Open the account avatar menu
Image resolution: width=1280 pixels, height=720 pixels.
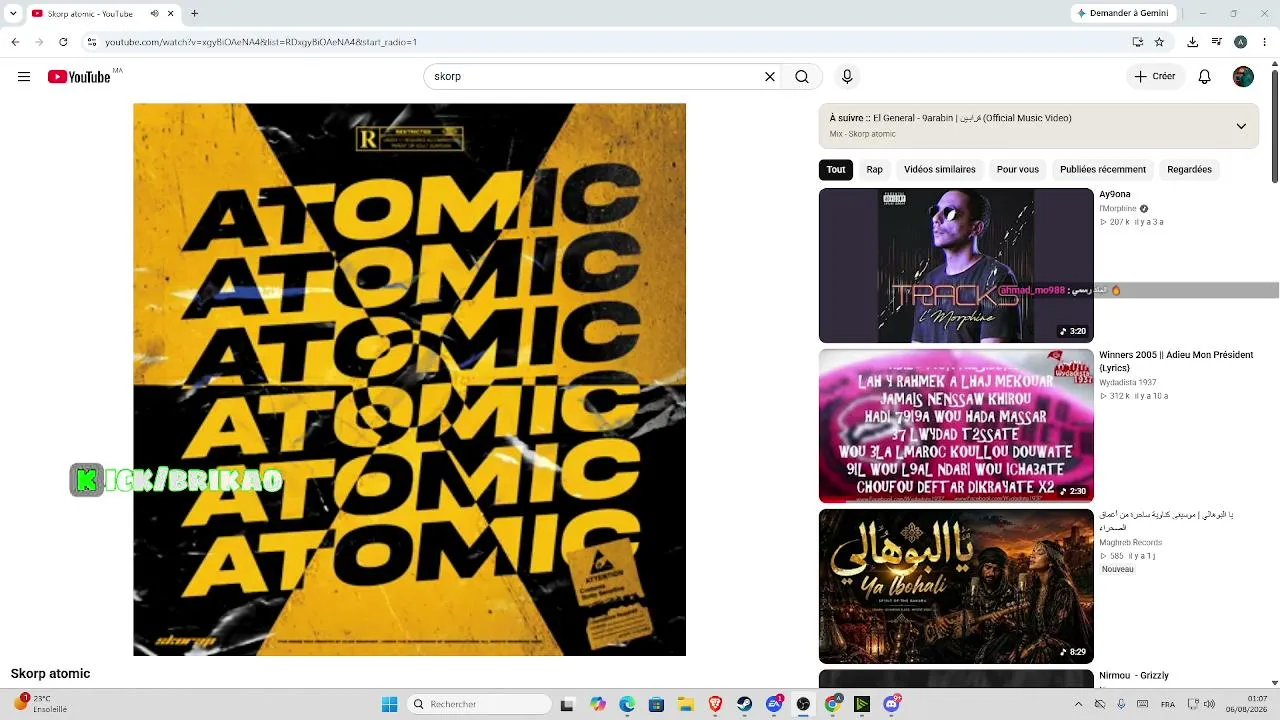tap(1243, 77)
